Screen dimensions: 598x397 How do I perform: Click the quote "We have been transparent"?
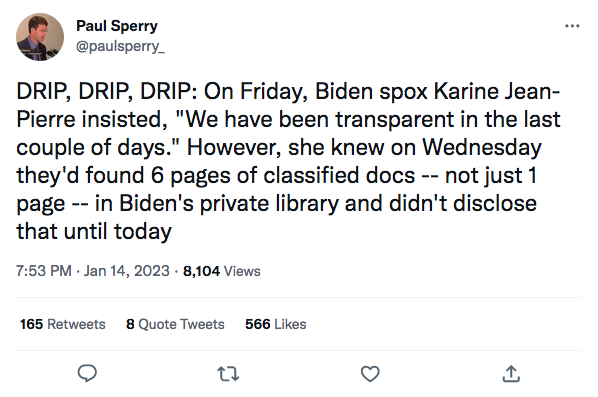click(x=316, y=119)
